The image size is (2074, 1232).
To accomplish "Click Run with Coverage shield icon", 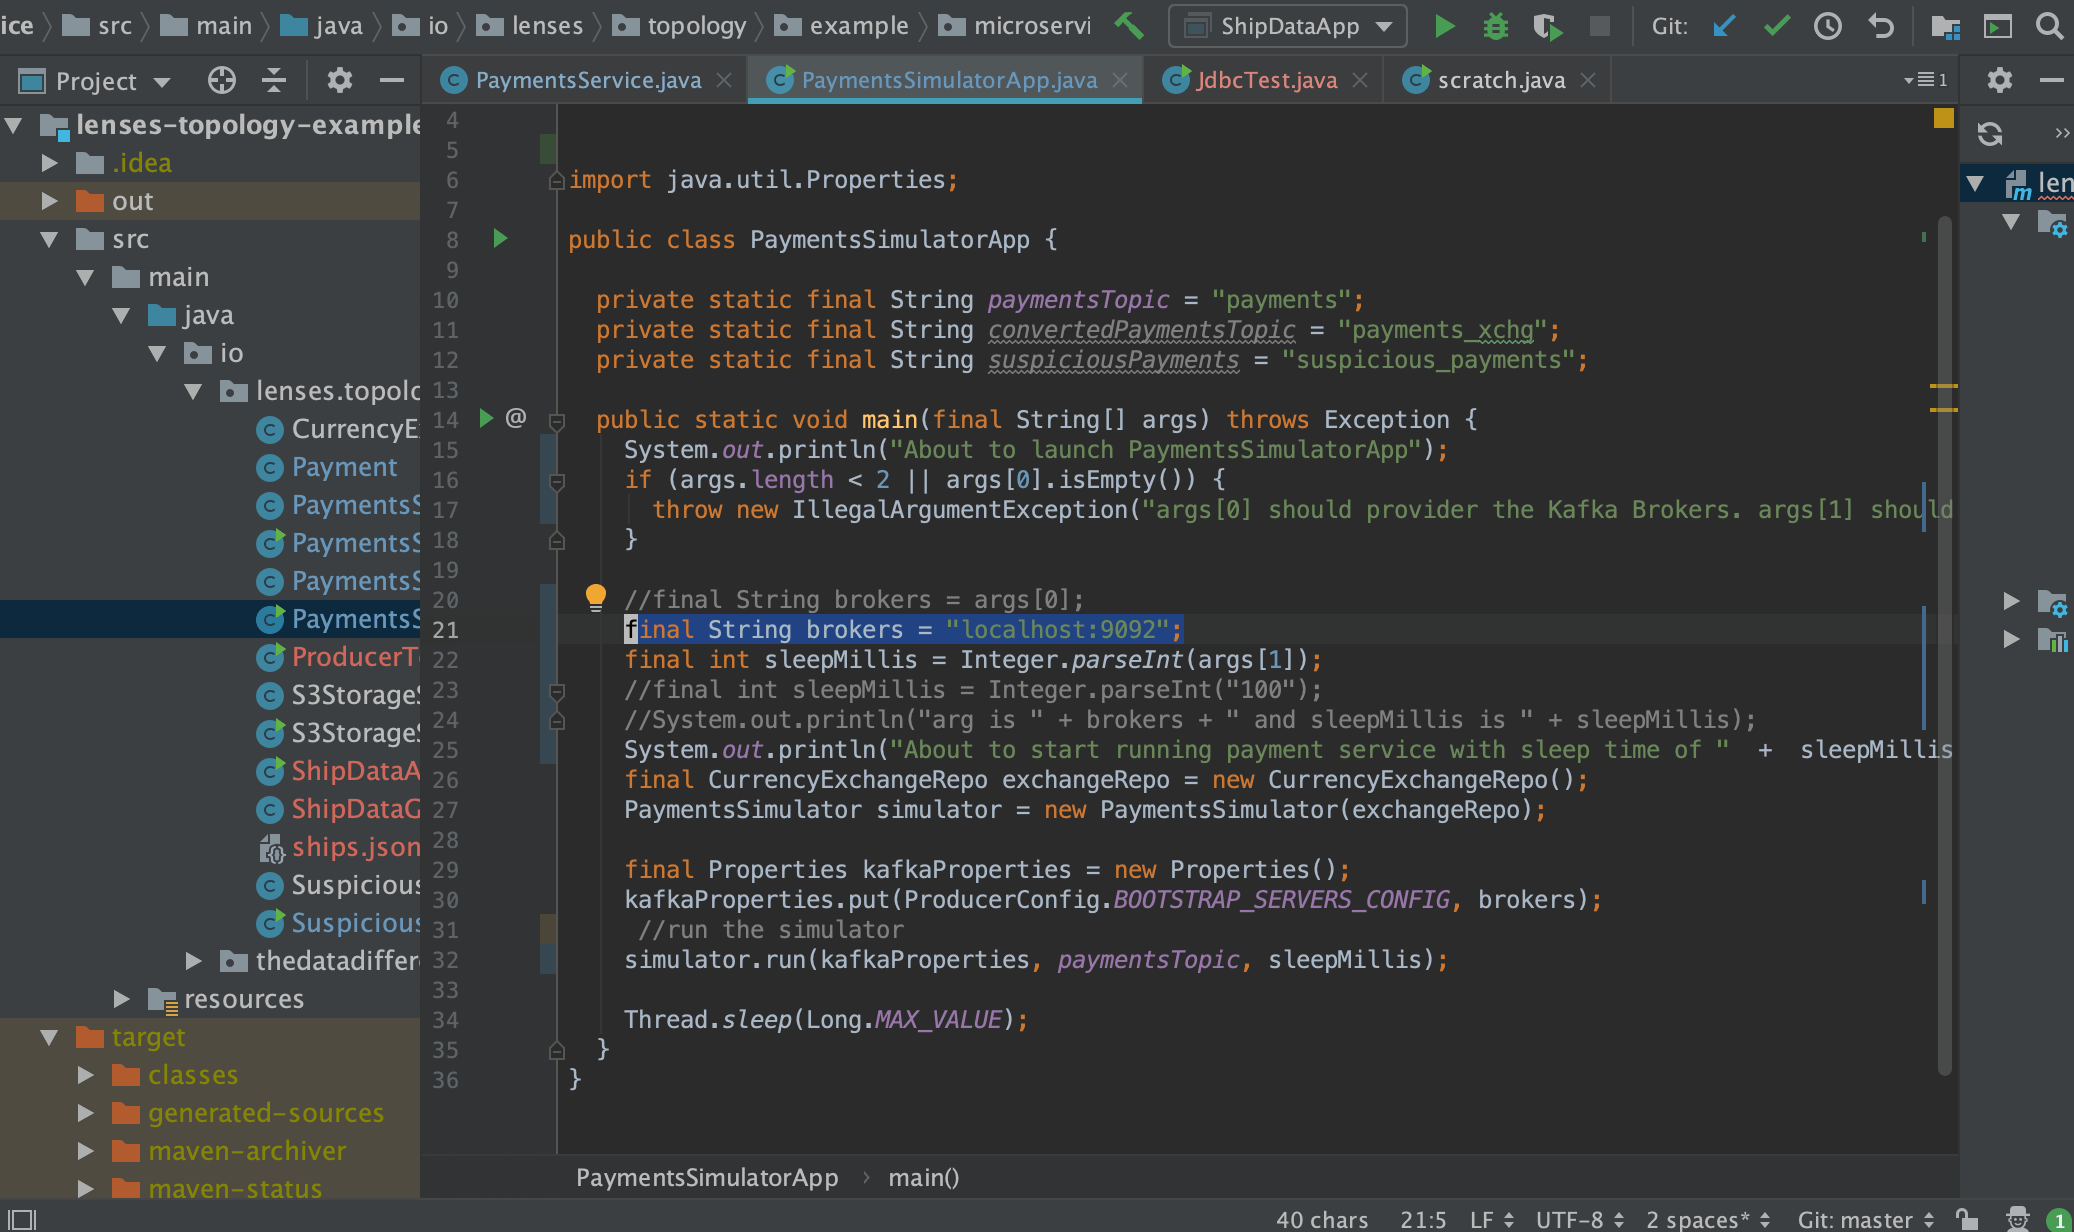I will [x=1547, y=26].
